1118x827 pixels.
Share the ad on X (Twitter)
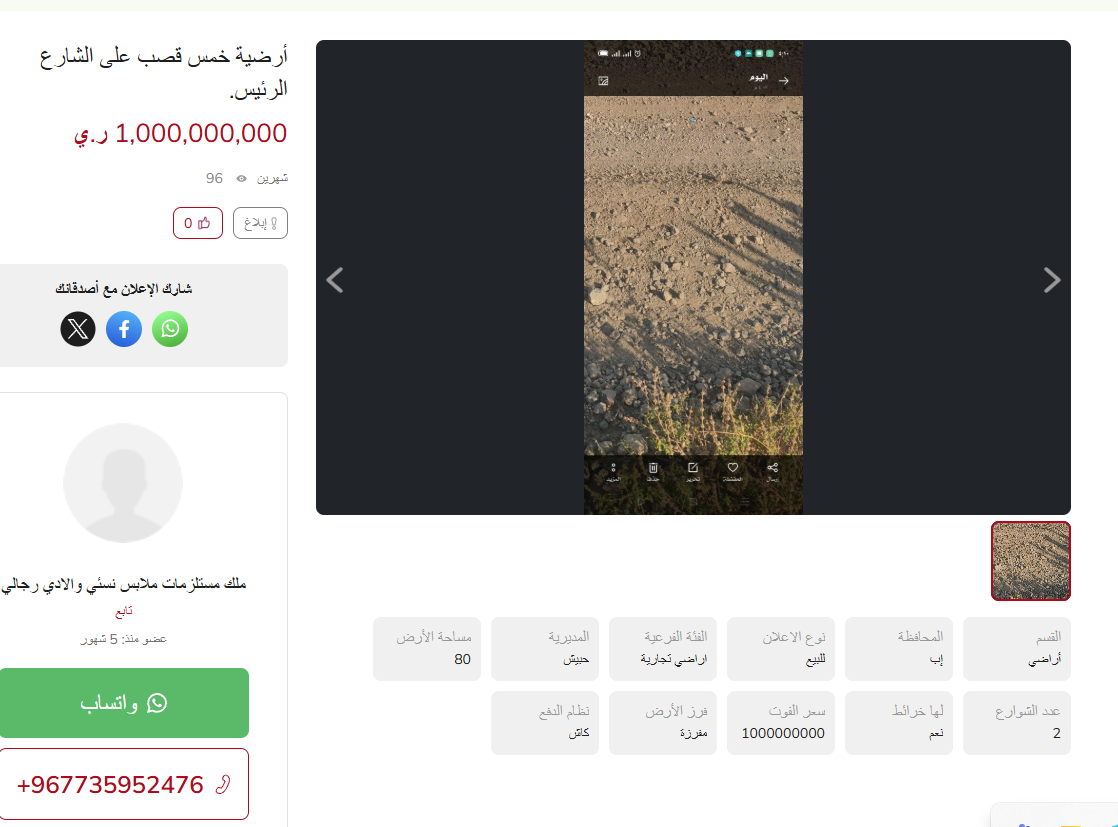click(78, 329)
